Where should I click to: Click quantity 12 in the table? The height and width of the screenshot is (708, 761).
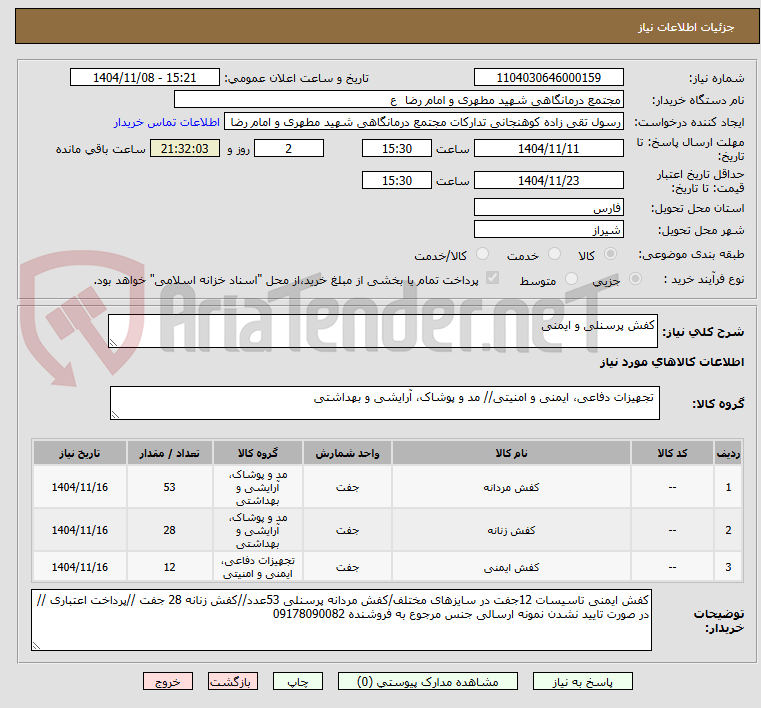[169, 567]
